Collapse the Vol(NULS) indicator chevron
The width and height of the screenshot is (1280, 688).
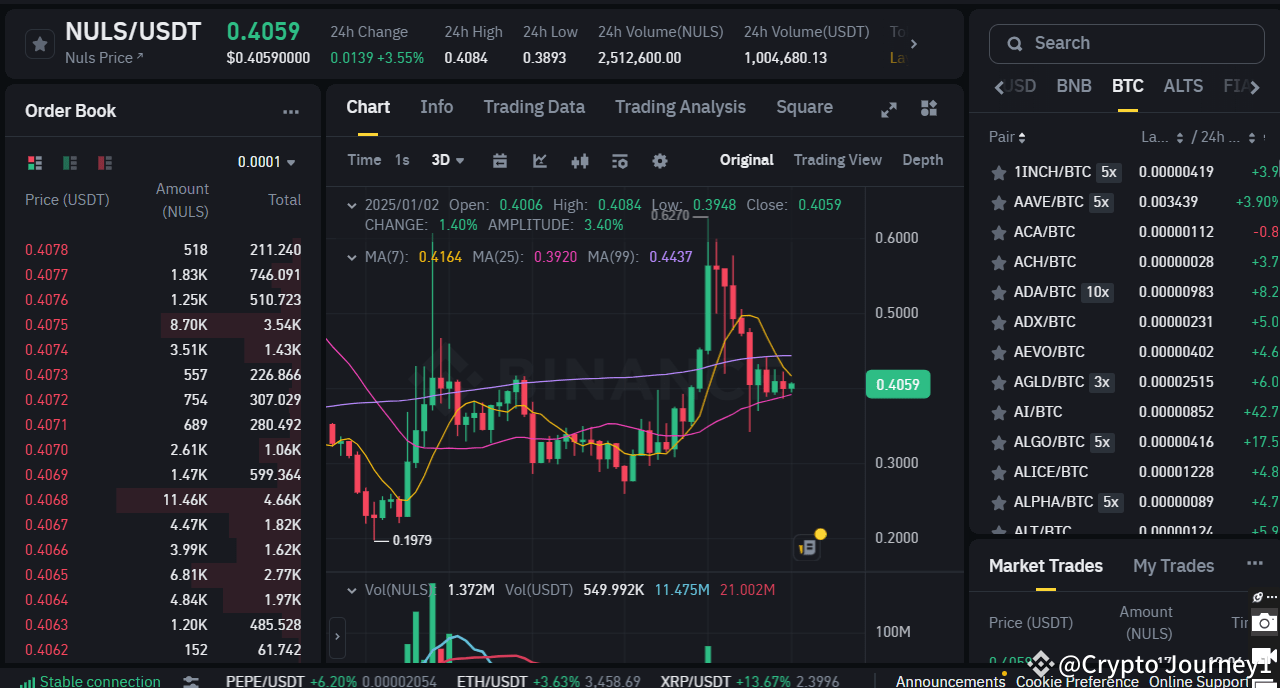(x=351, y=590)
